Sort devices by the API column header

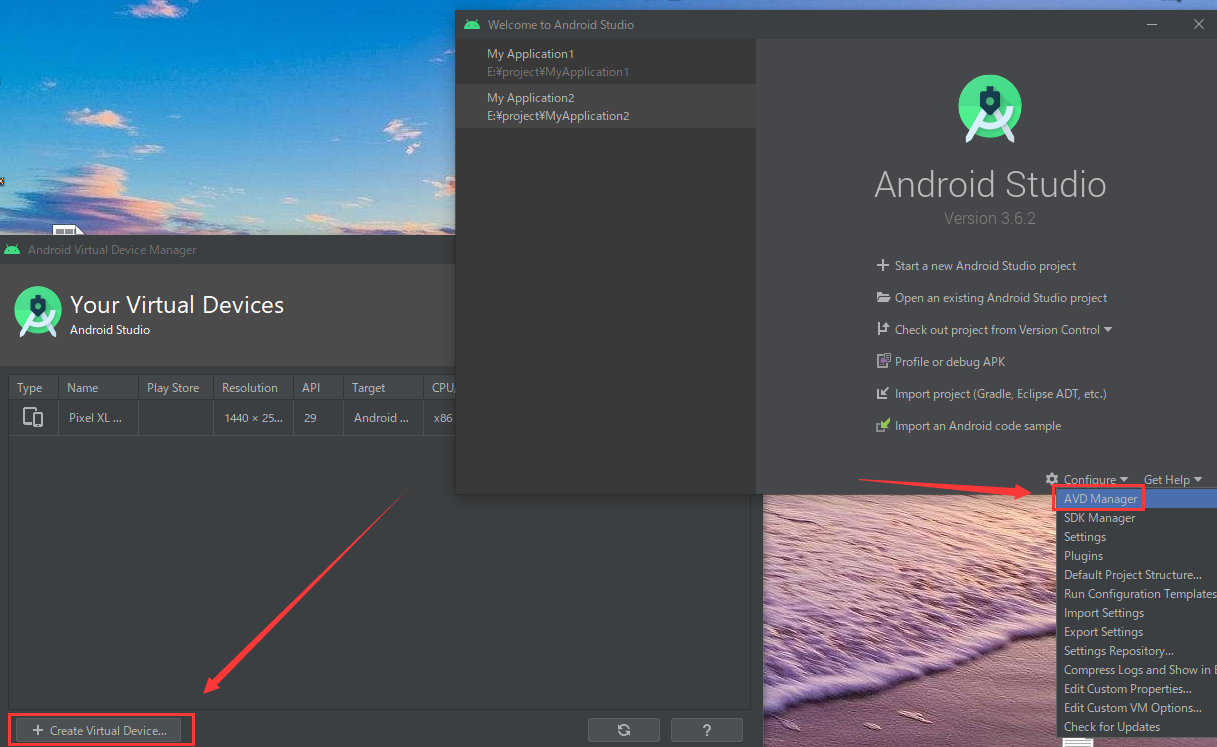(x=310, y=387)
